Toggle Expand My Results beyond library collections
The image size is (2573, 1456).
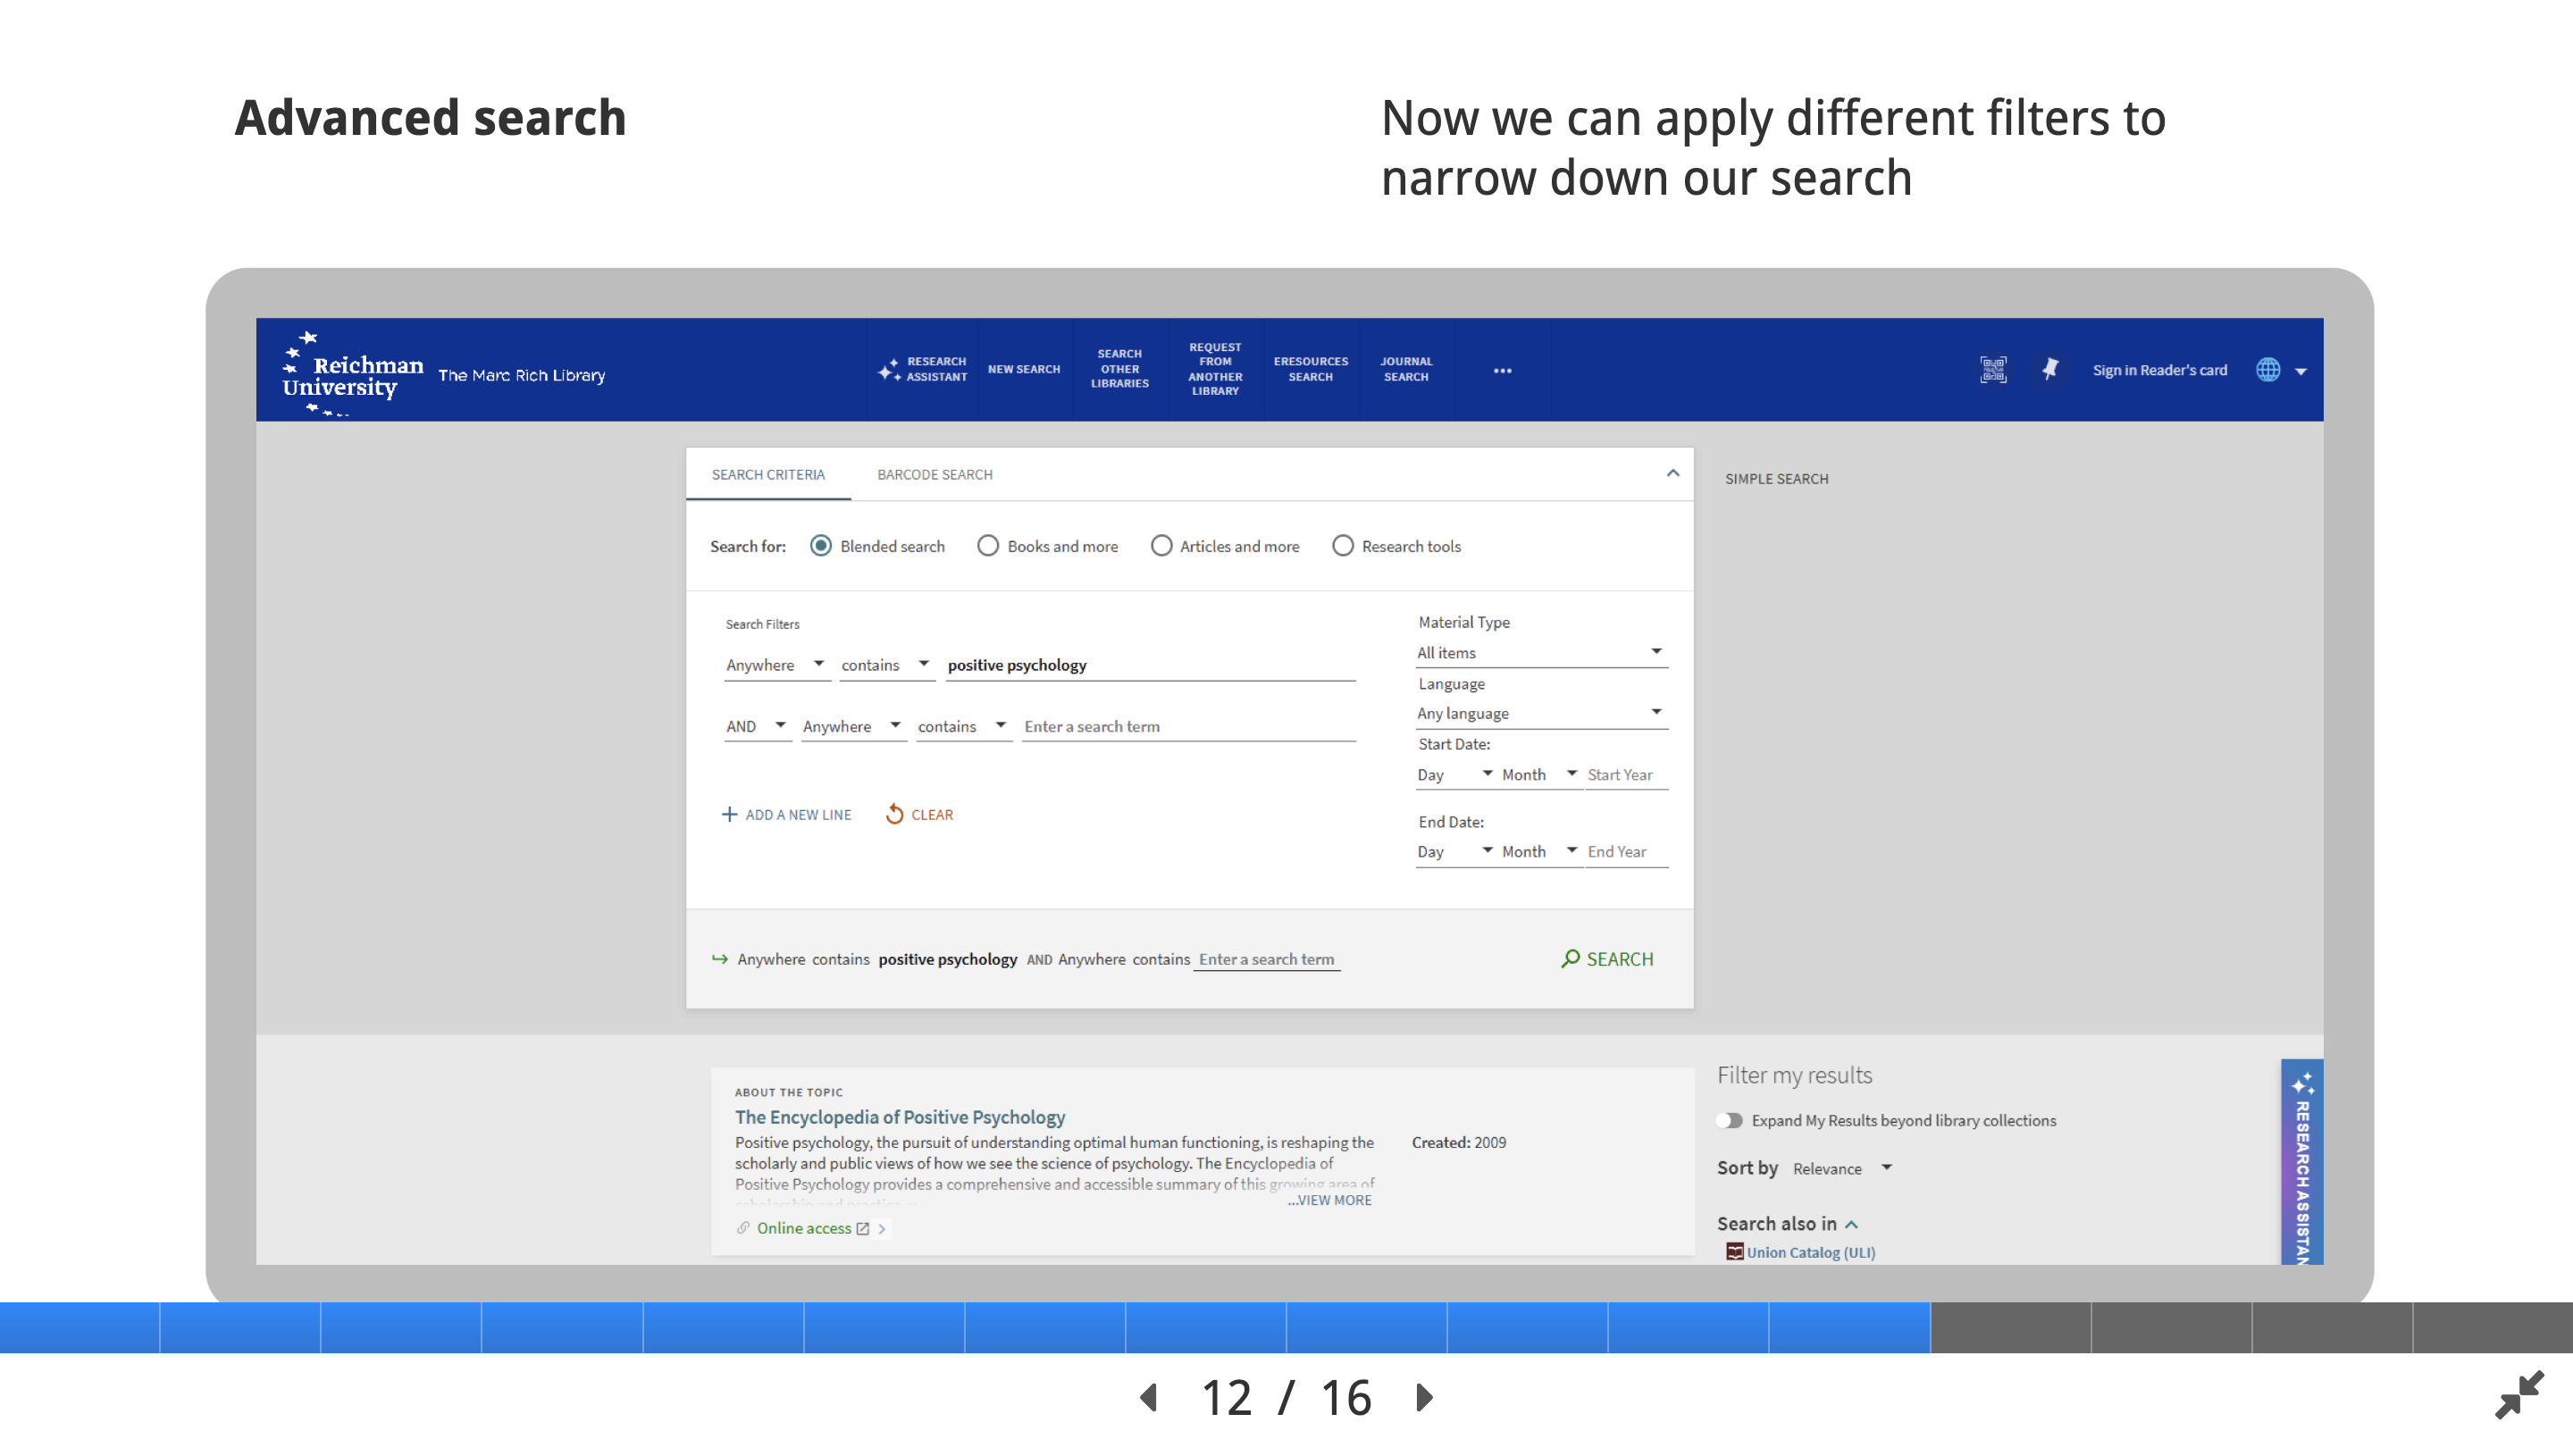tap(1729, 1121)
